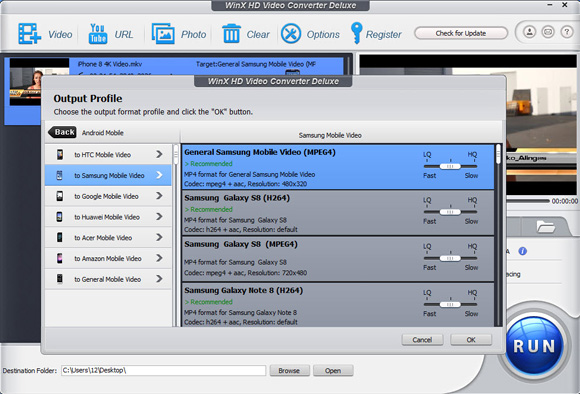Click the email envelope round icon
The image size is (580, 394).
pyautogui.click(x=548, y=32)
